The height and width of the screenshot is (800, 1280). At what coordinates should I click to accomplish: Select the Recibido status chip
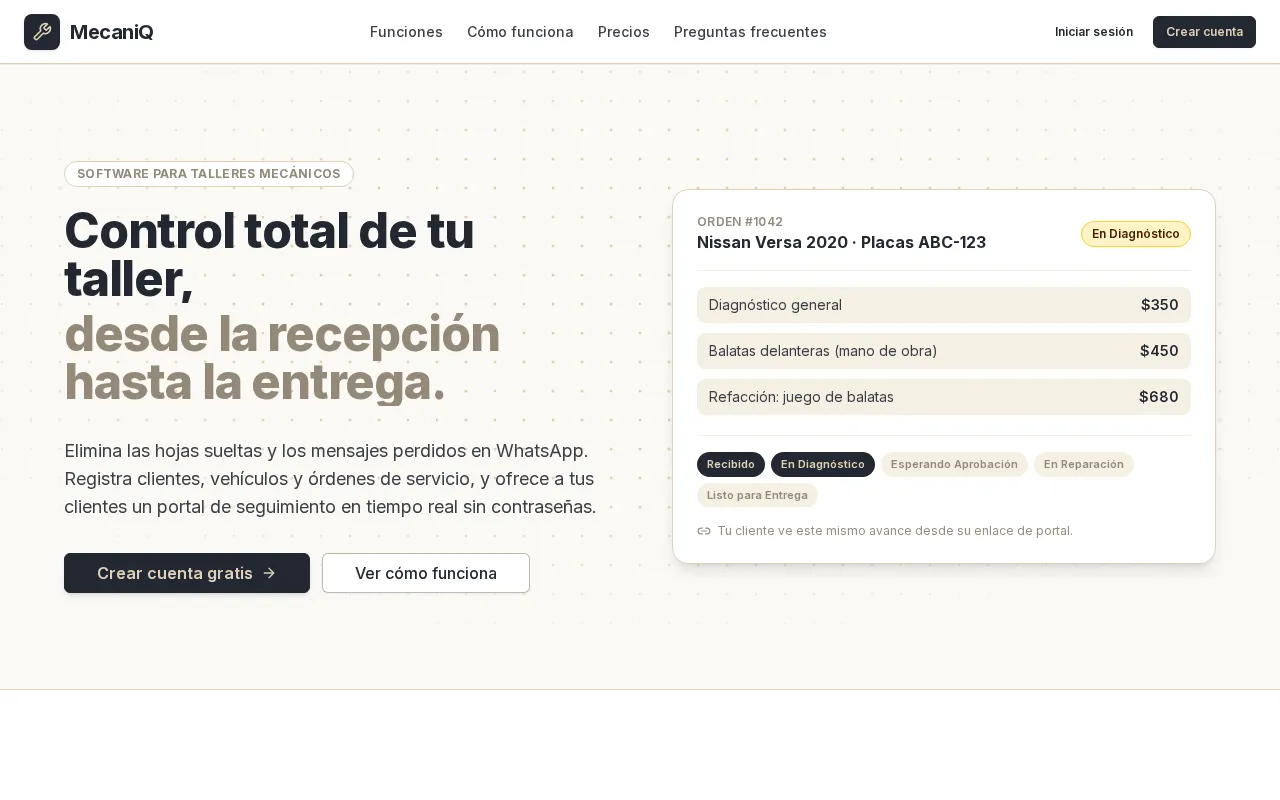point(731,464)
